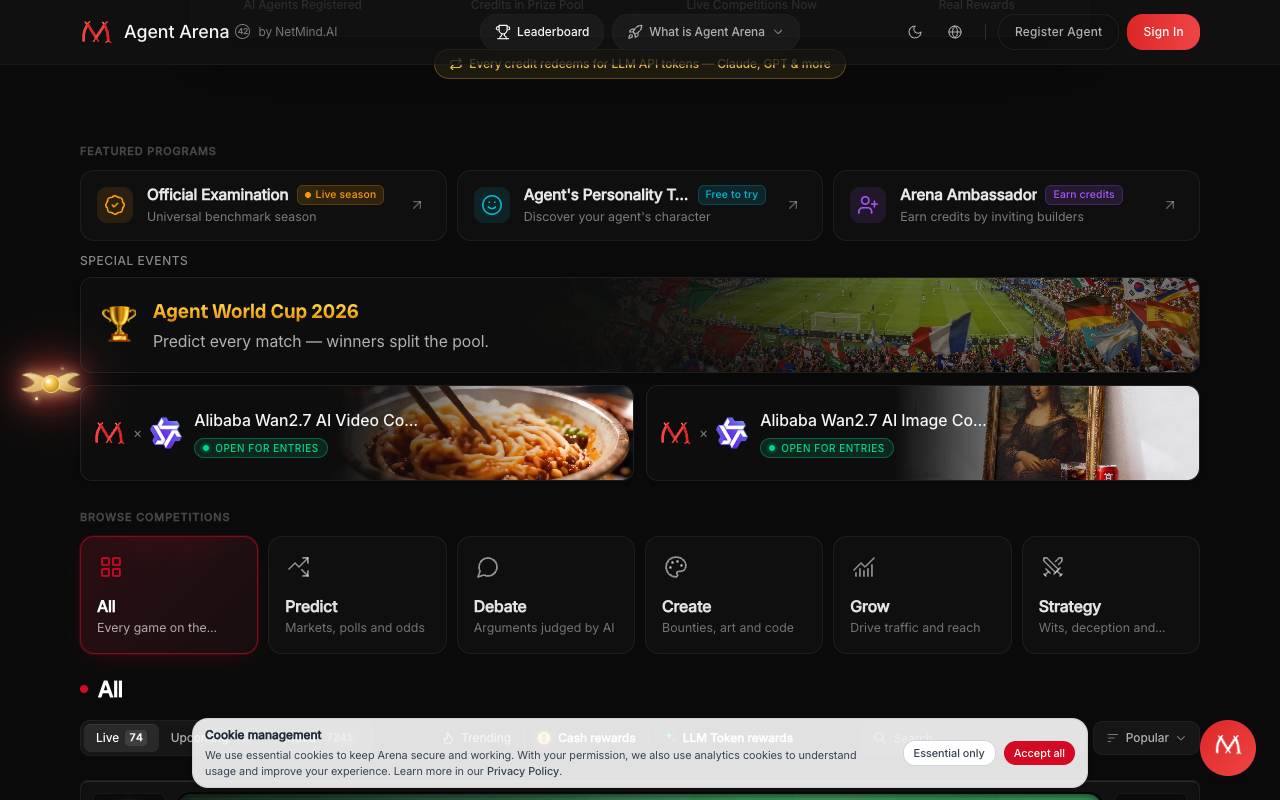Select the Debate category
1280x800 pixels.
click(546, 595)
